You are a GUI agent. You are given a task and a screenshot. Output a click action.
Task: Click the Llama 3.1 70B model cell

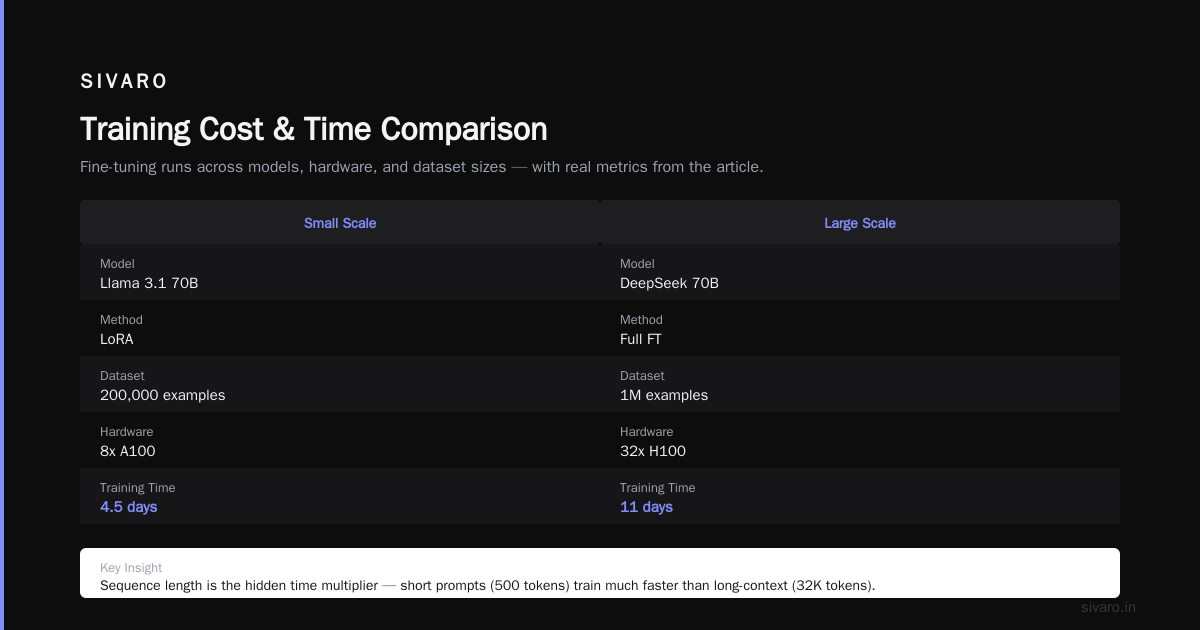tap(340, 273)
